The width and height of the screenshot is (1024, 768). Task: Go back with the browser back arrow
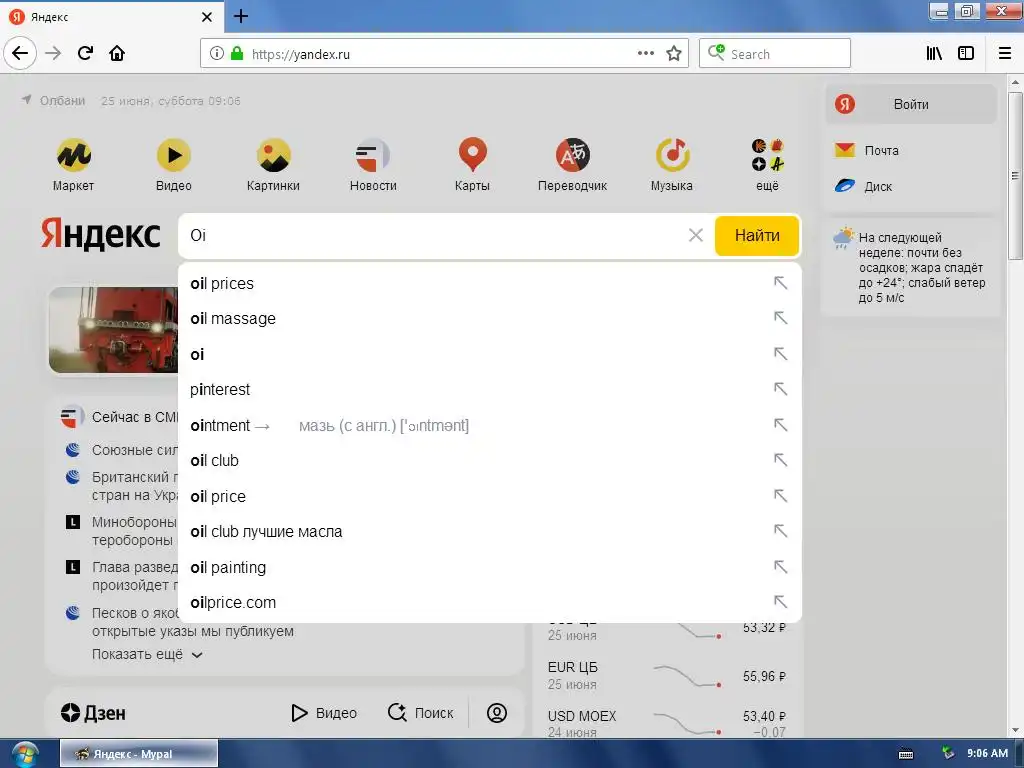[20, 53]
